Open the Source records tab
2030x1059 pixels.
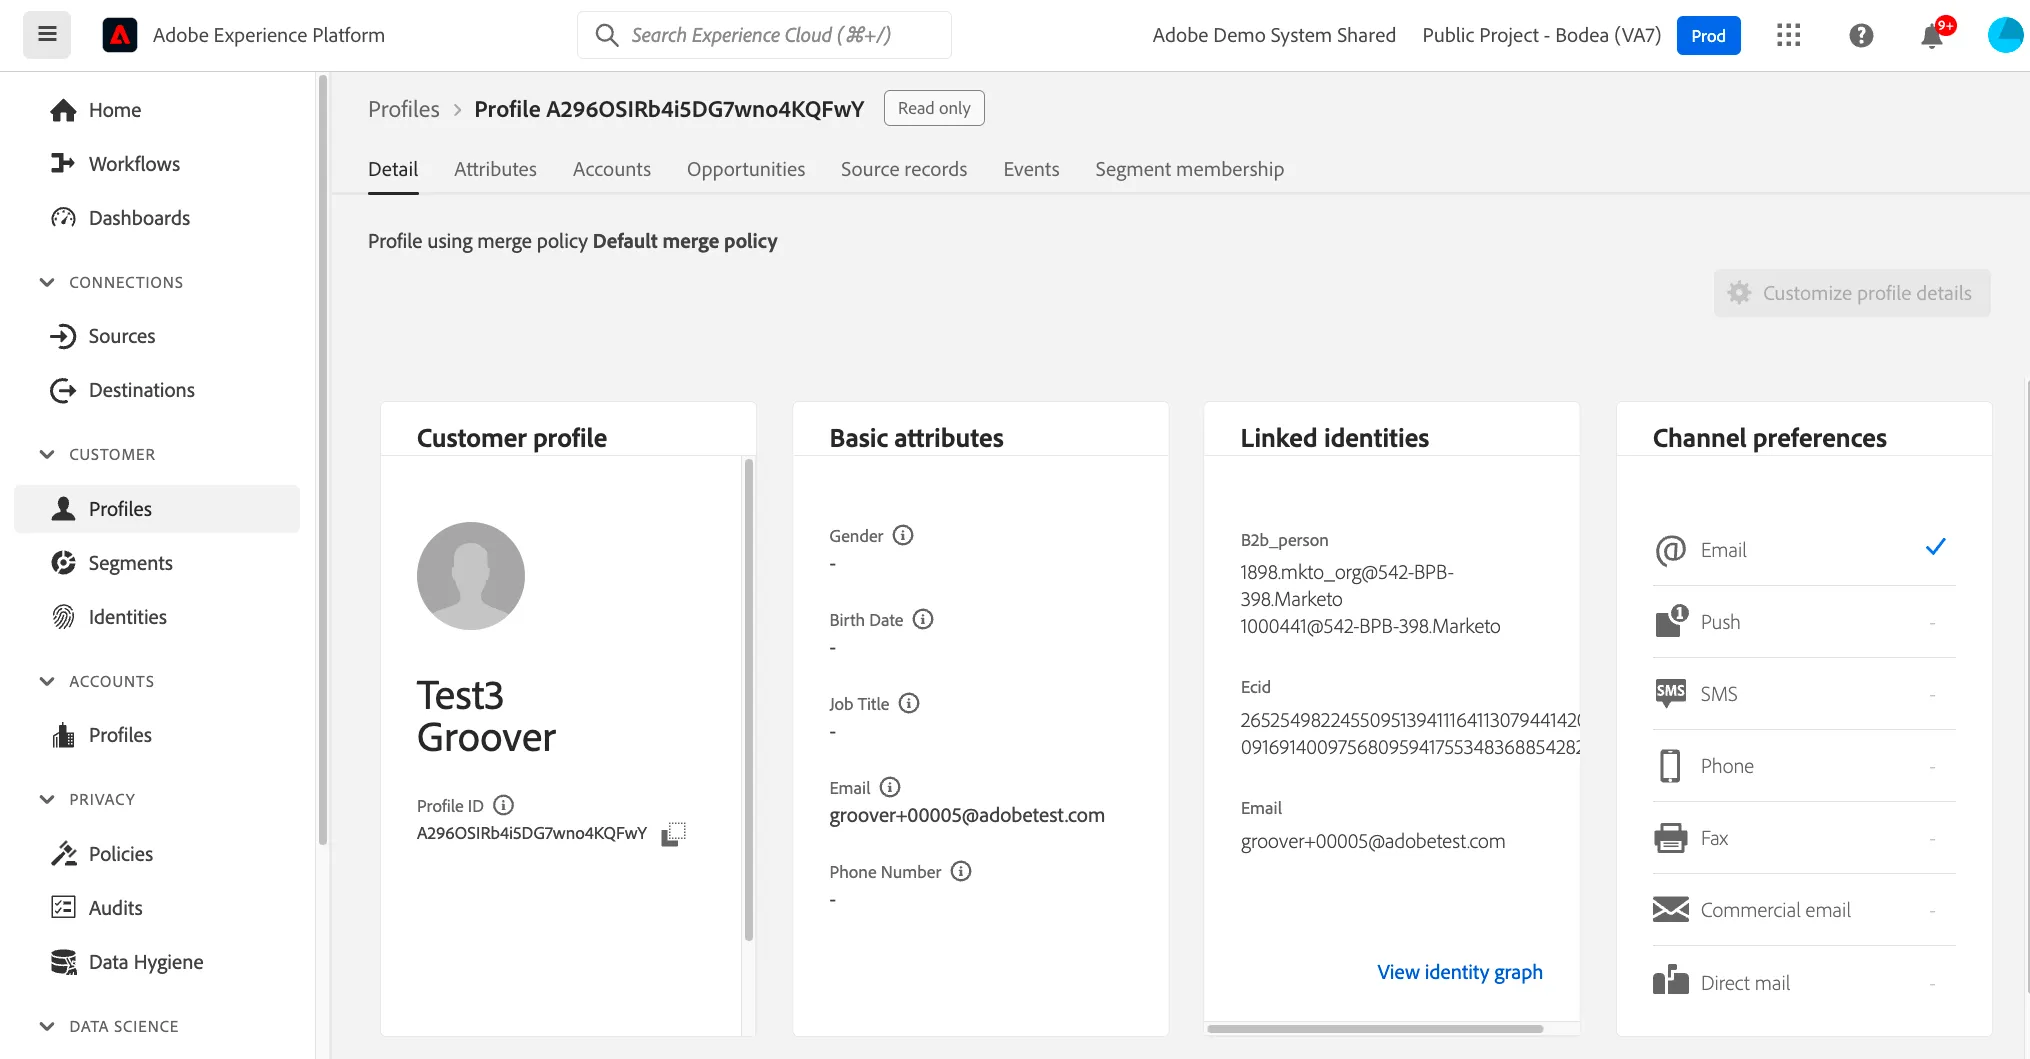click(x=904, y=169)
